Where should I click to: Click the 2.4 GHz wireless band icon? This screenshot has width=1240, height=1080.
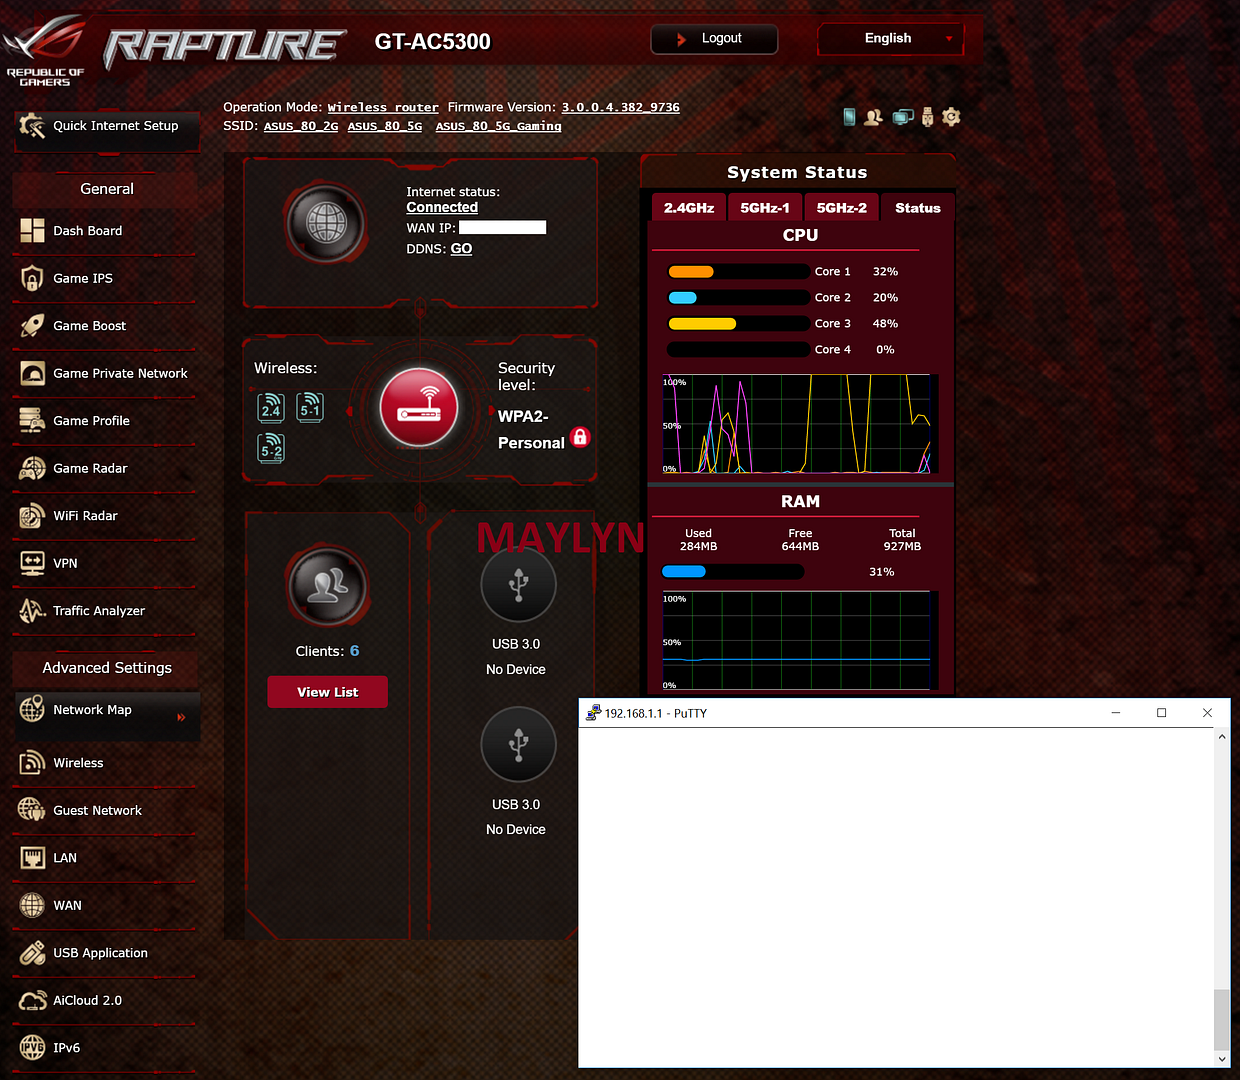click(x=271, y=408)
